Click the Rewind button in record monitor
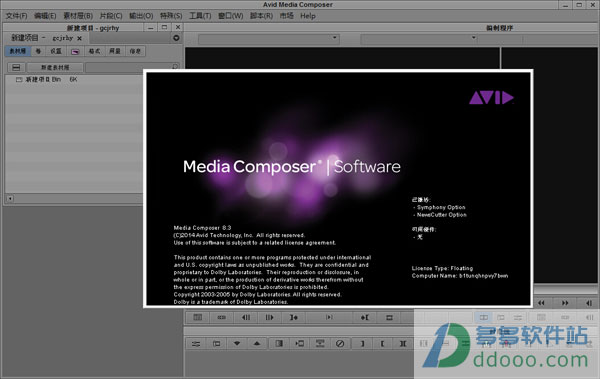The height and width of the screenshot is (379, 600). pos(541,303)
